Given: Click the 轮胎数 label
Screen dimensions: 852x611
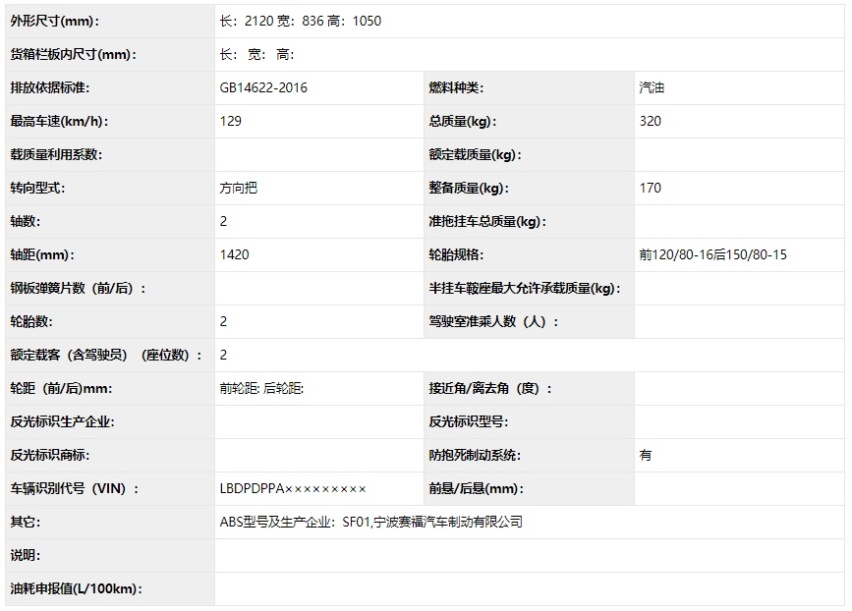Looking at the screenshot, I should [32, 322].
